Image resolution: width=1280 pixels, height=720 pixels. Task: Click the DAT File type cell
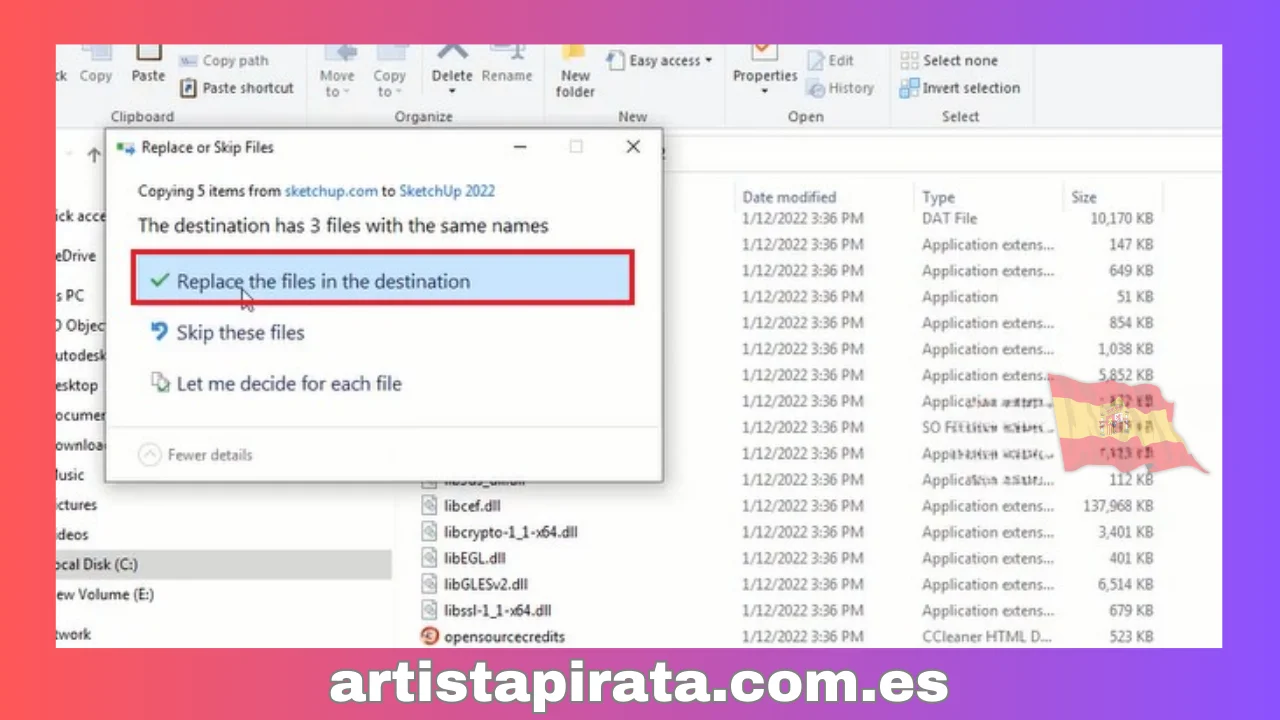[950, 218]
